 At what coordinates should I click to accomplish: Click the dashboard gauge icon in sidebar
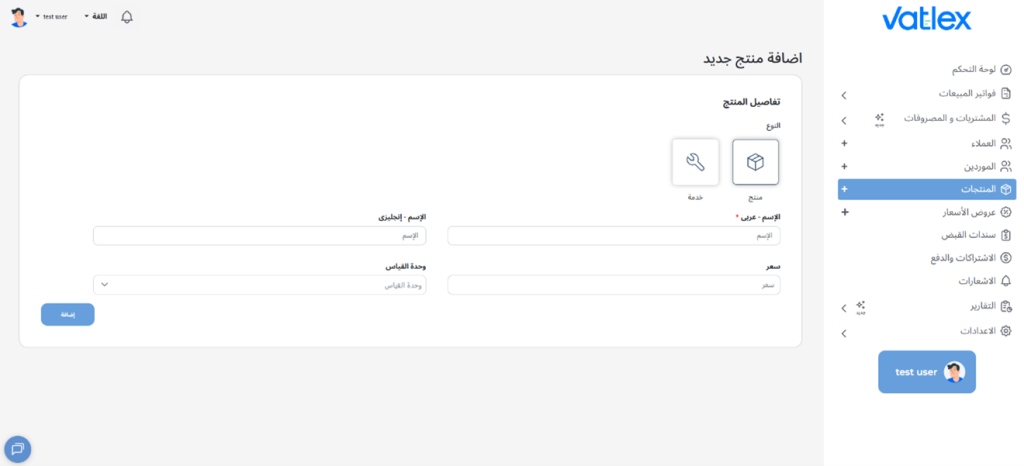pos(1006,70)
